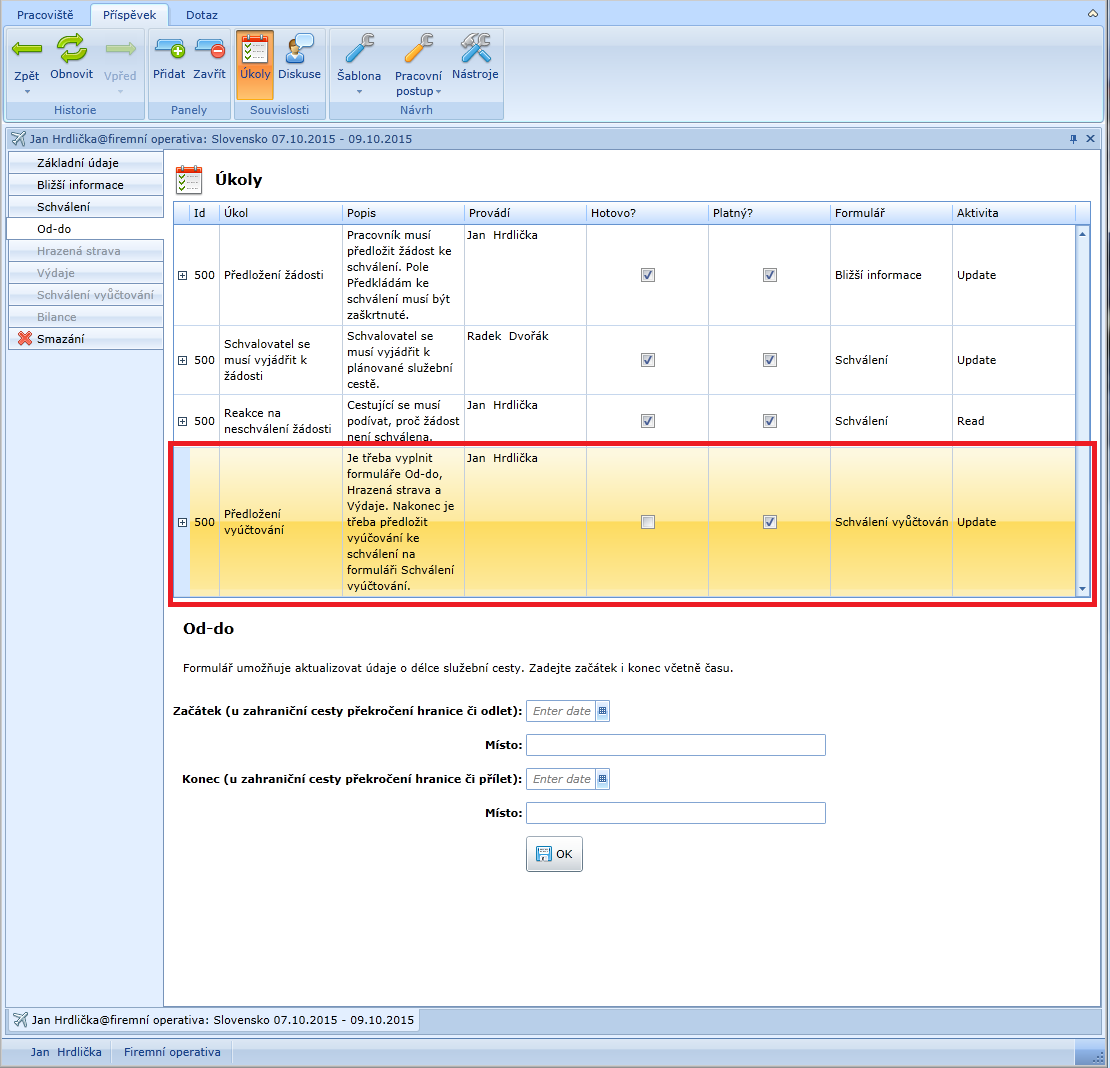Toggle Platný checkbox for Předložení žádosti
This screenshot has width=1110, height=1068.
pyautogui.click(x=770, y=275)
